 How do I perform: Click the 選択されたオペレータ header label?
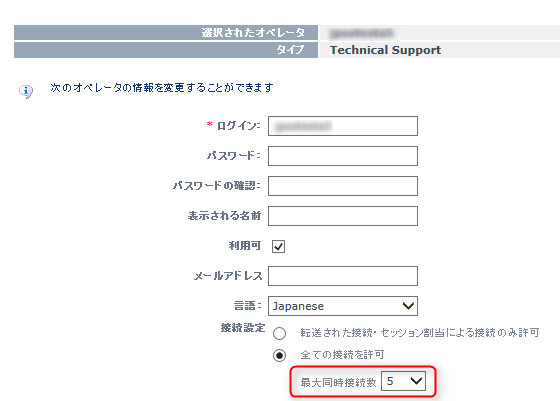[253, 32]
